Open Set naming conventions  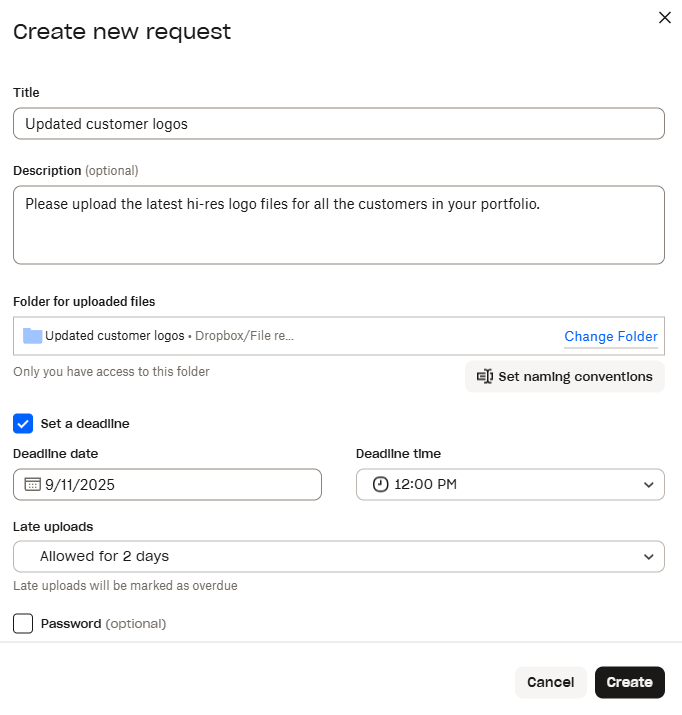point(564,377)
